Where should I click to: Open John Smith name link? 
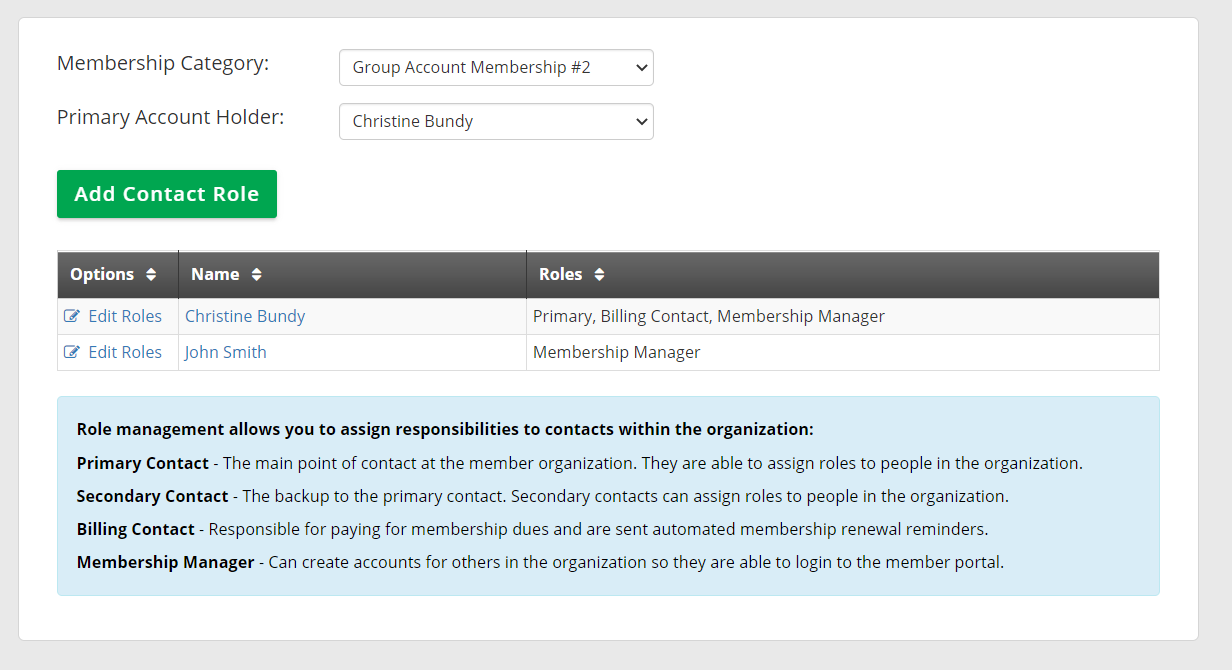[226, 352]
